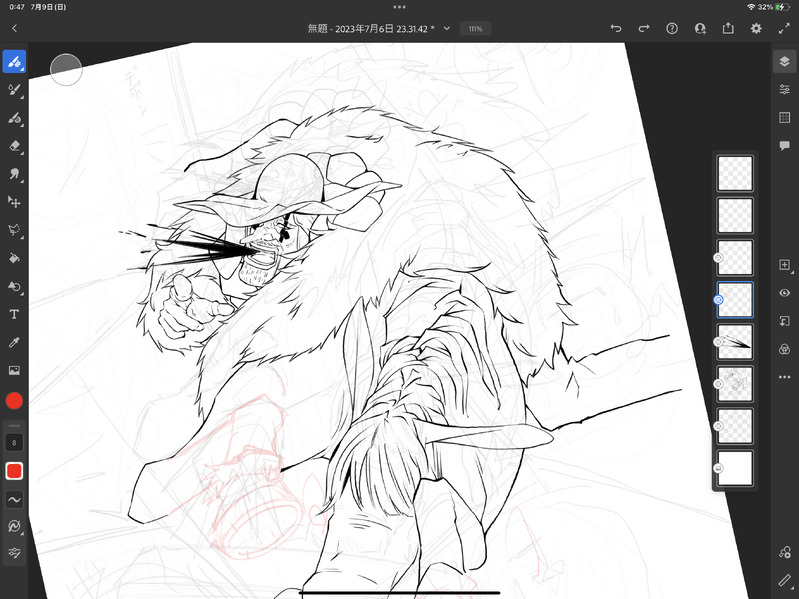The image size is (799, 599).
Task: Select the layer above the white background
Action: 735,426
